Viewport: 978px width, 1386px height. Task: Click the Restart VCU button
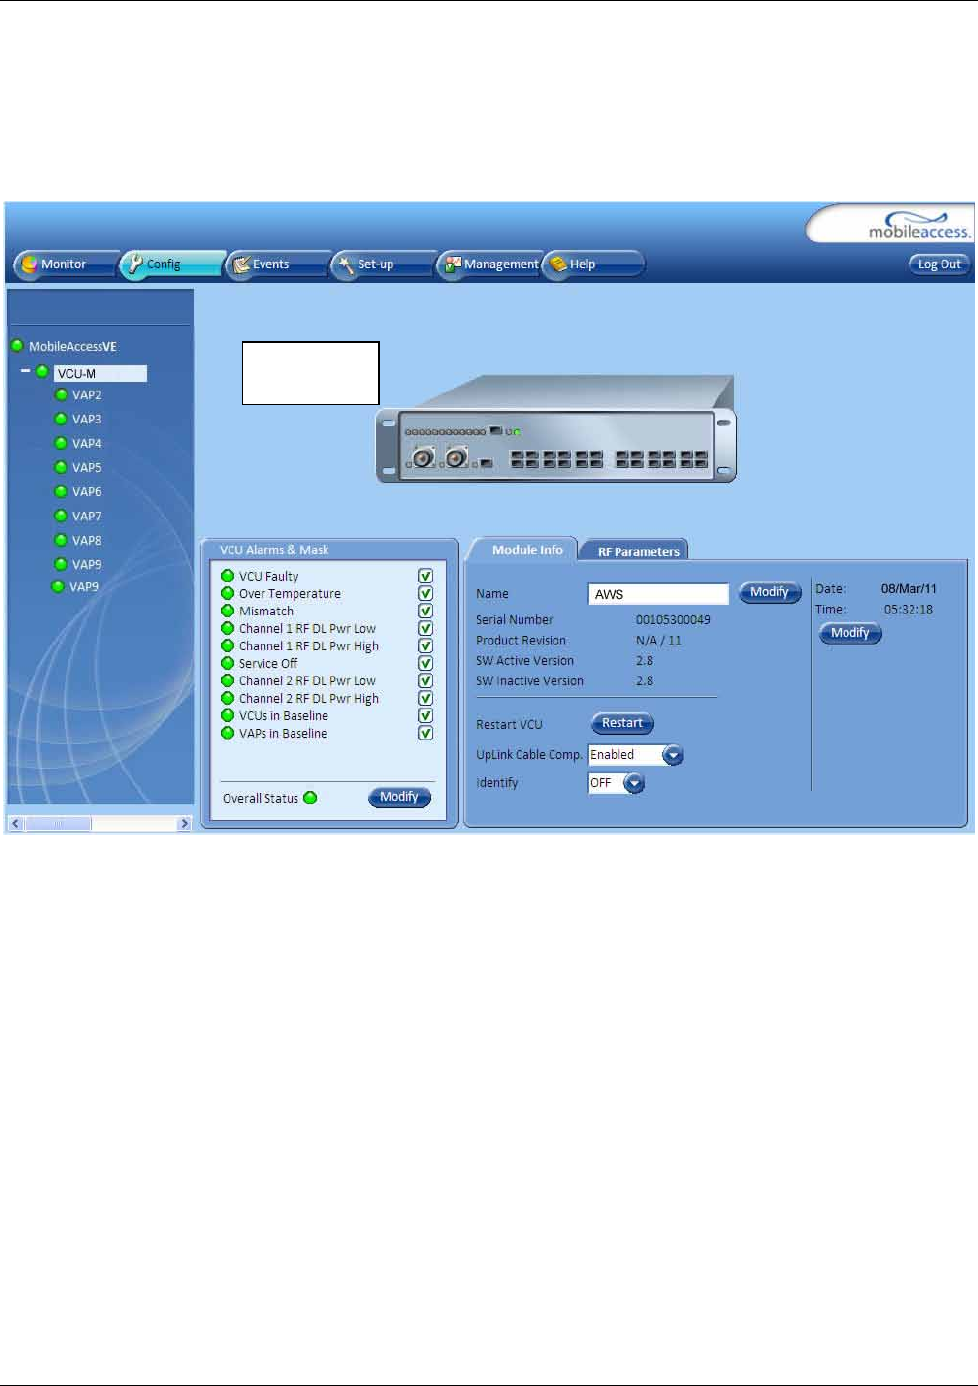tap(622, 723)
